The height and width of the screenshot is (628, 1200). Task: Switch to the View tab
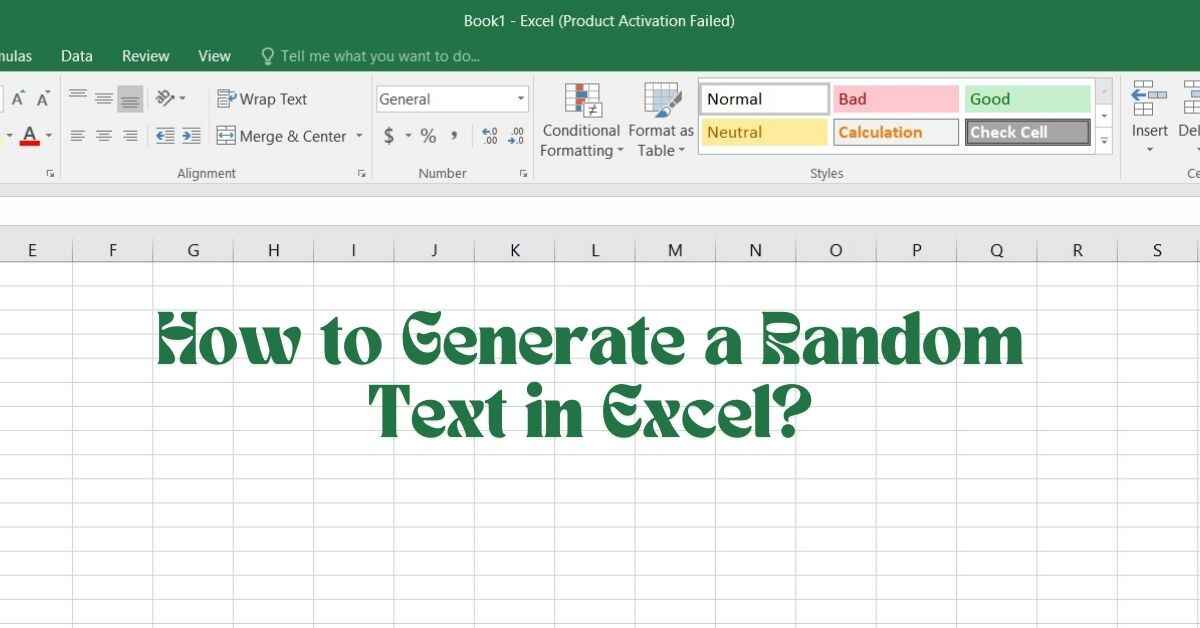pyautogui.click(x=214, y=56)
